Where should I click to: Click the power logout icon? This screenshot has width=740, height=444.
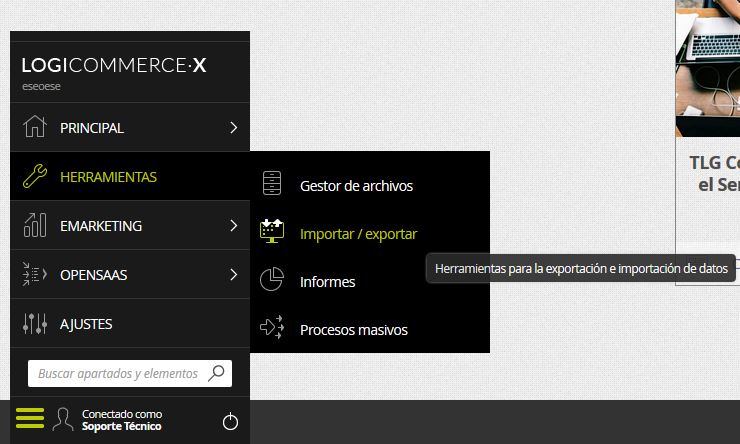tap(230, 421)
